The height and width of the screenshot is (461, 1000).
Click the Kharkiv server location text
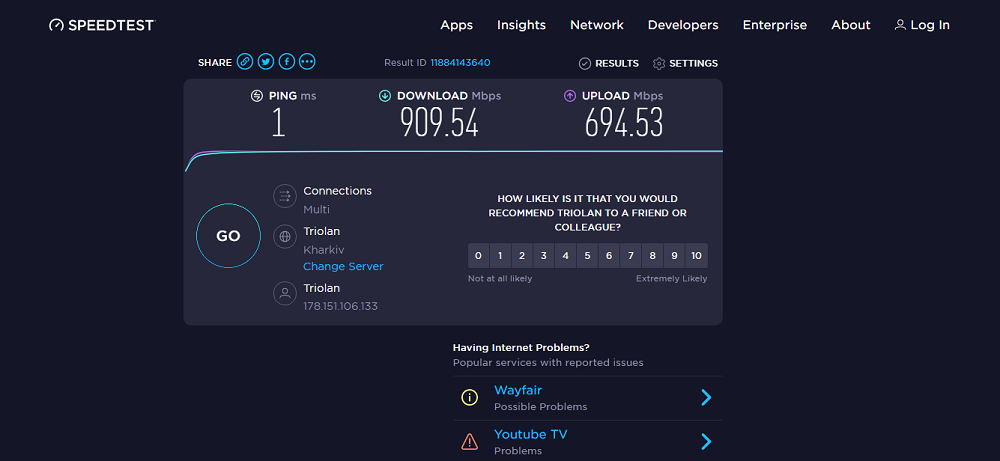(324, 249)
